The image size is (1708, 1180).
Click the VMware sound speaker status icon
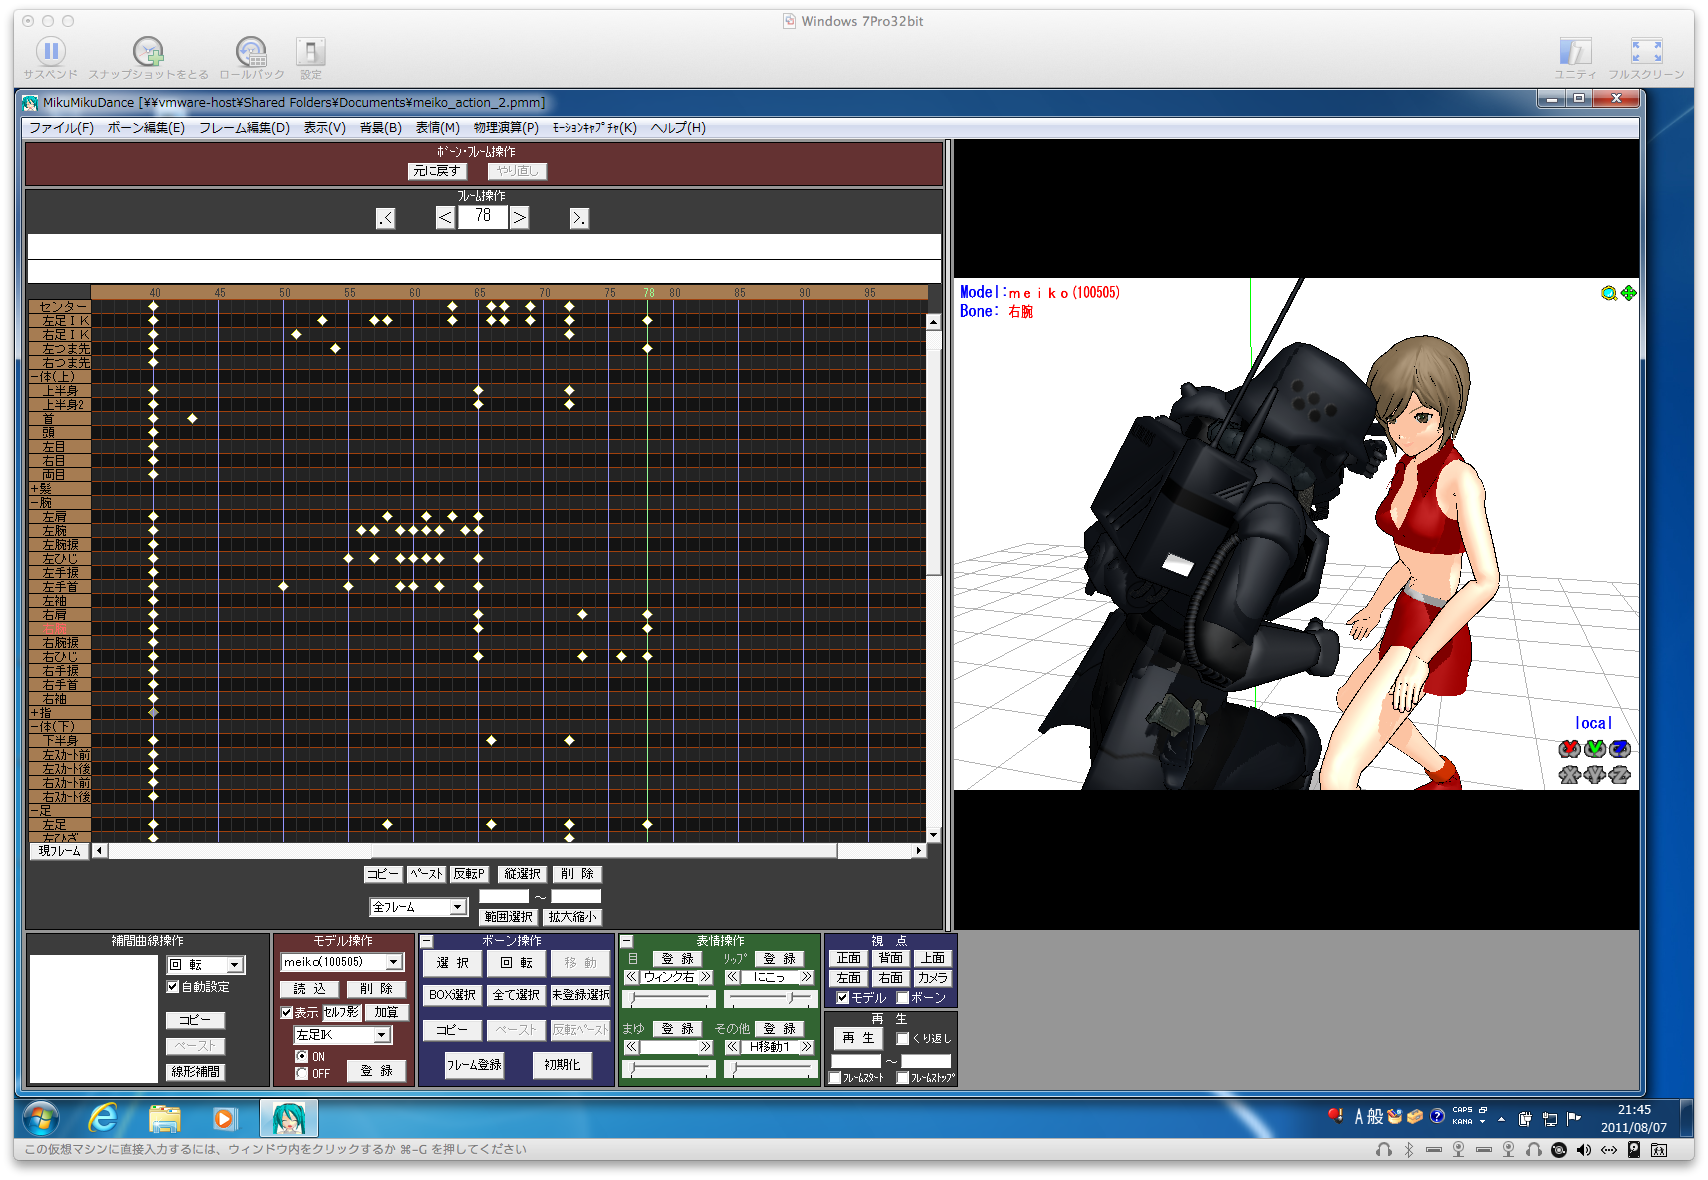(x=1583, y=1150)
